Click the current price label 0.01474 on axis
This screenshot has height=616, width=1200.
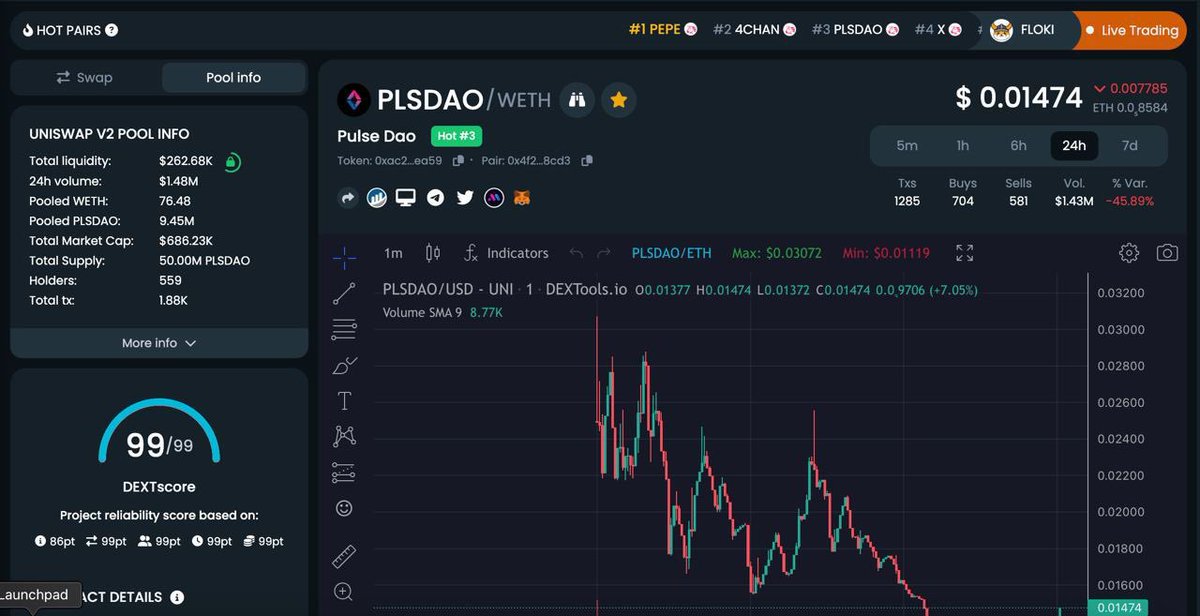tap(1118, 608)
